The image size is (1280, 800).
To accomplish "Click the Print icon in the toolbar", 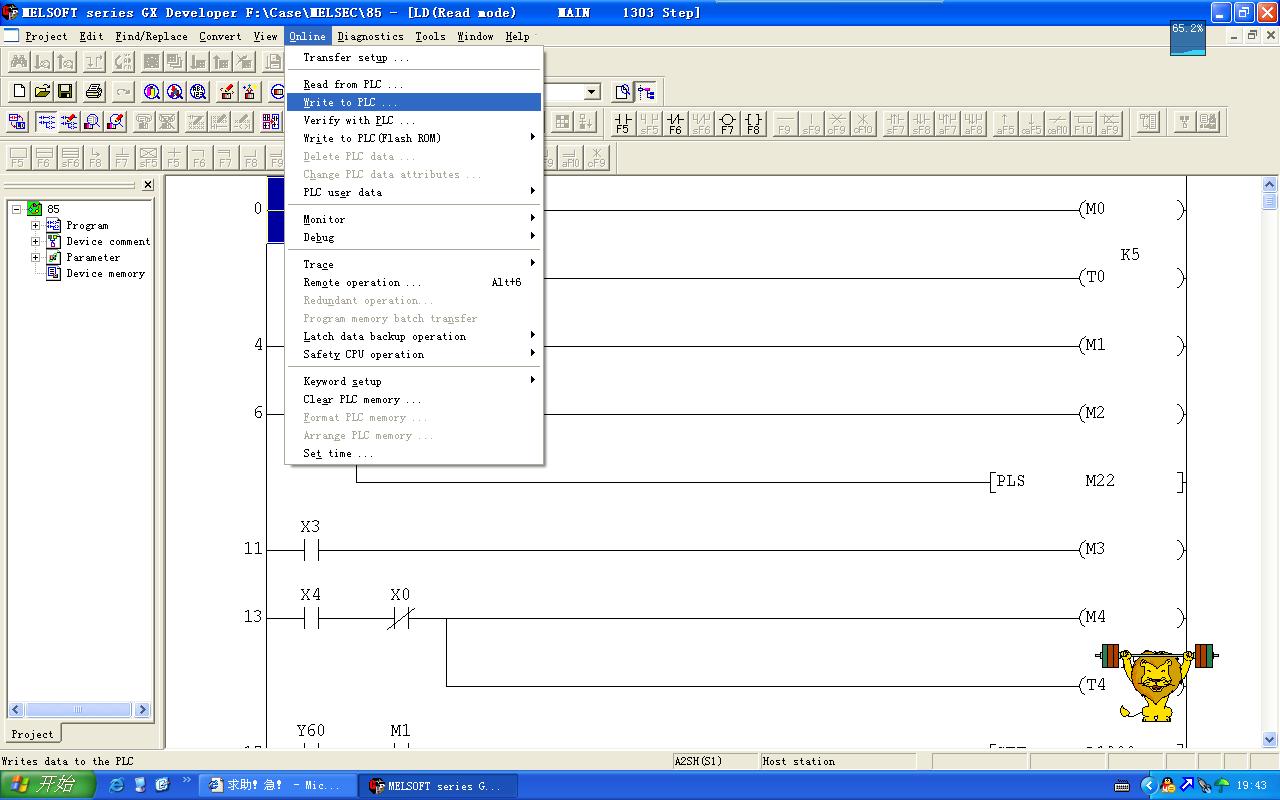I will click(94, 92).
